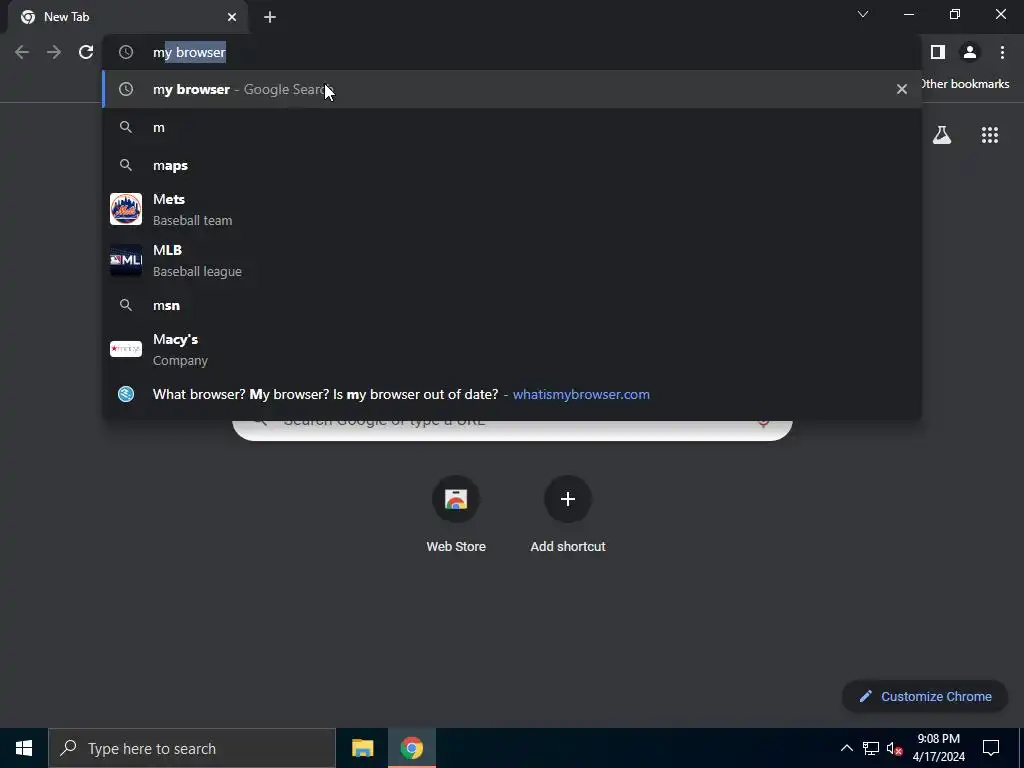Open the Web Store shortcut
This screenshot has width=1024, height=768.
coord(456,514)
